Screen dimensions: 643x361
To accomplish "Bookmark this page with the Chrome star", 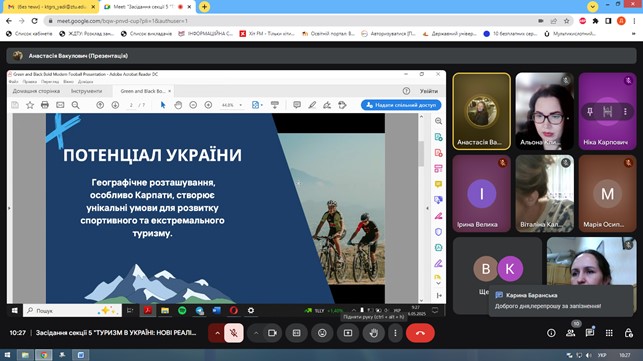I will click(567, 21).
